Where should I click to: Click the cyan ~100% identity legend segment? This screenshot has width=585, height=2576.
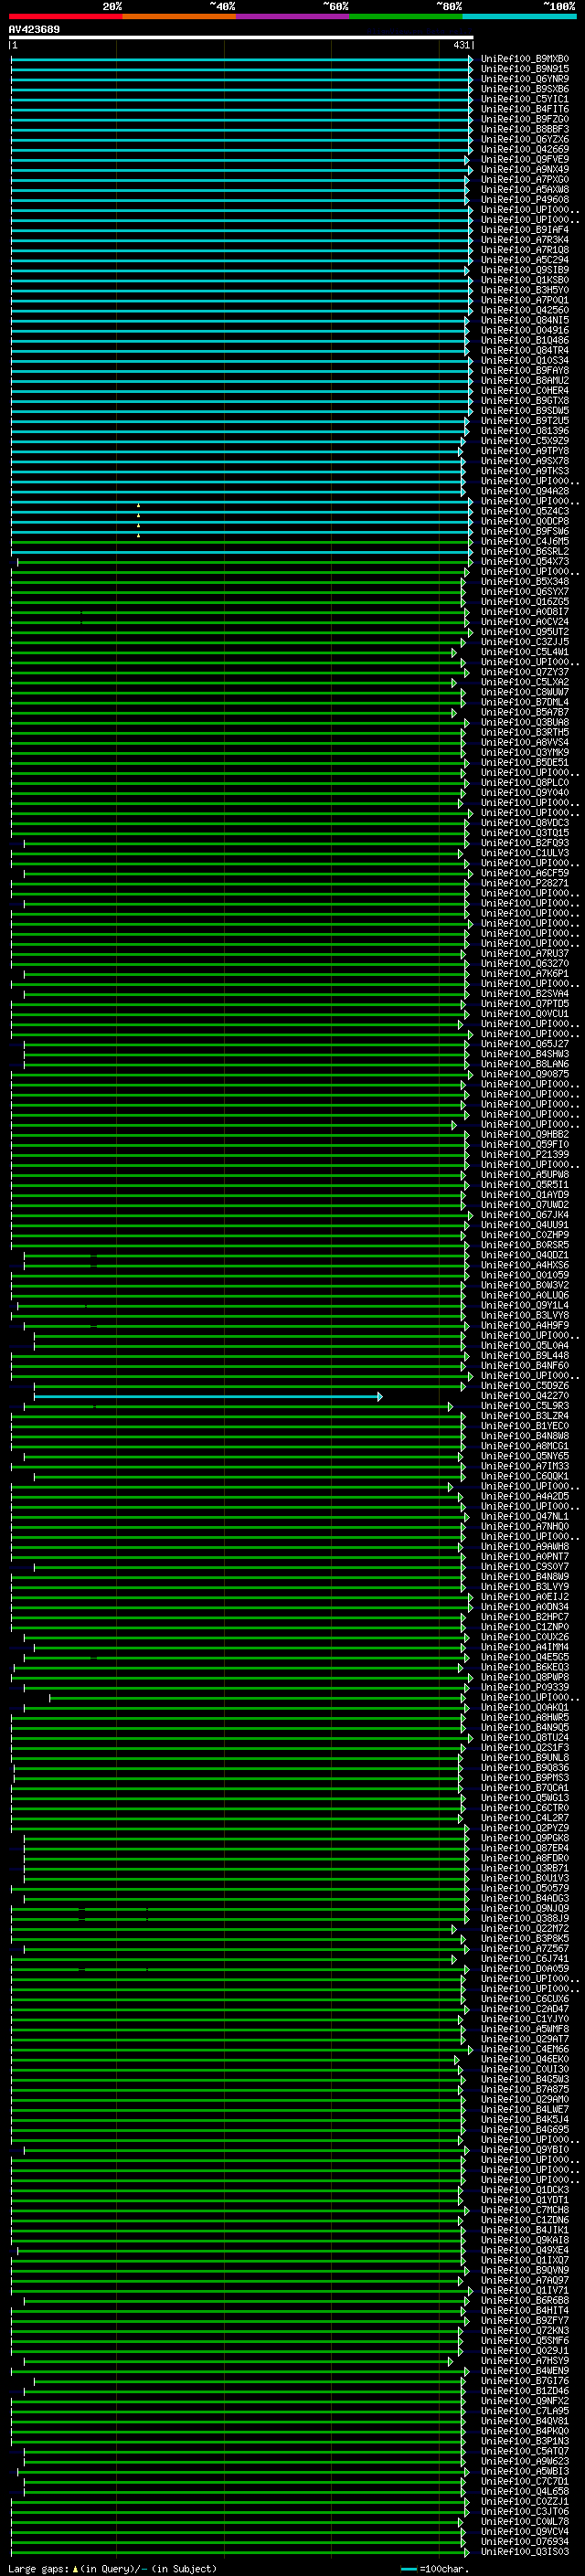(519, 16)
